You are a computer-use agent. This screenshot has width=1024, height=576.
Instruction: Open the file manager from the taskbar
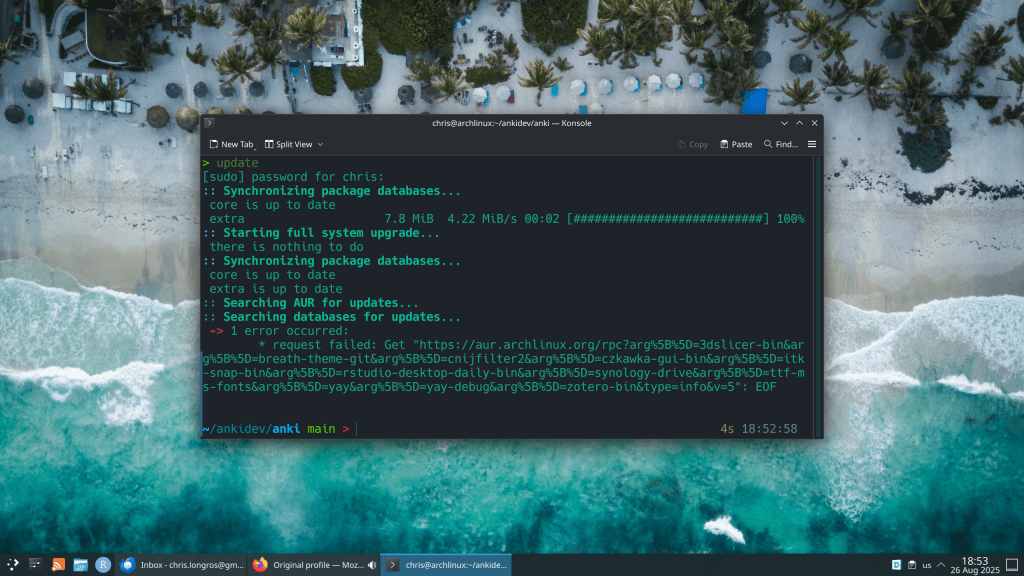tap(80, 565)
